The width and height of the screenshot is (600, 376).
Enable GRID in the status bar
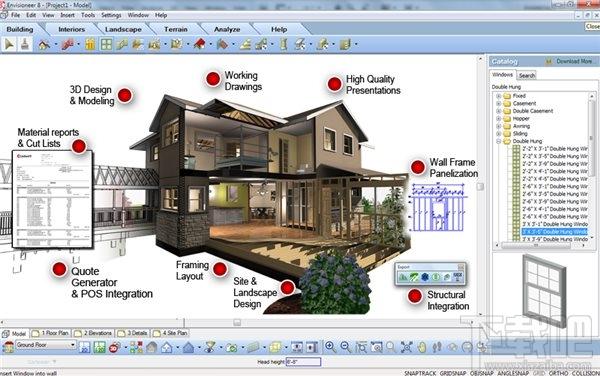539,373
